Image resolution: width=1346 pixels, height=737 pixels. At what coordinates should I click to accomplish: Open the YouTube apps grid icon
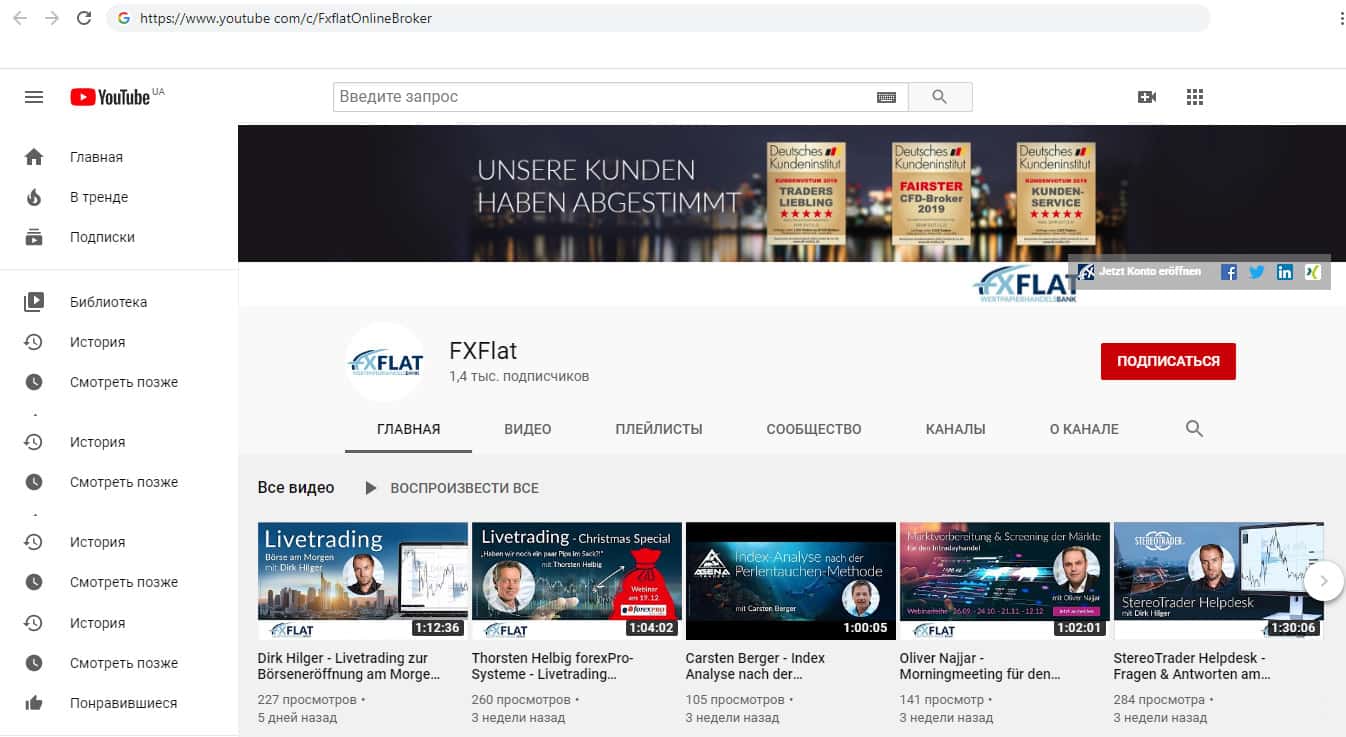1194,97
